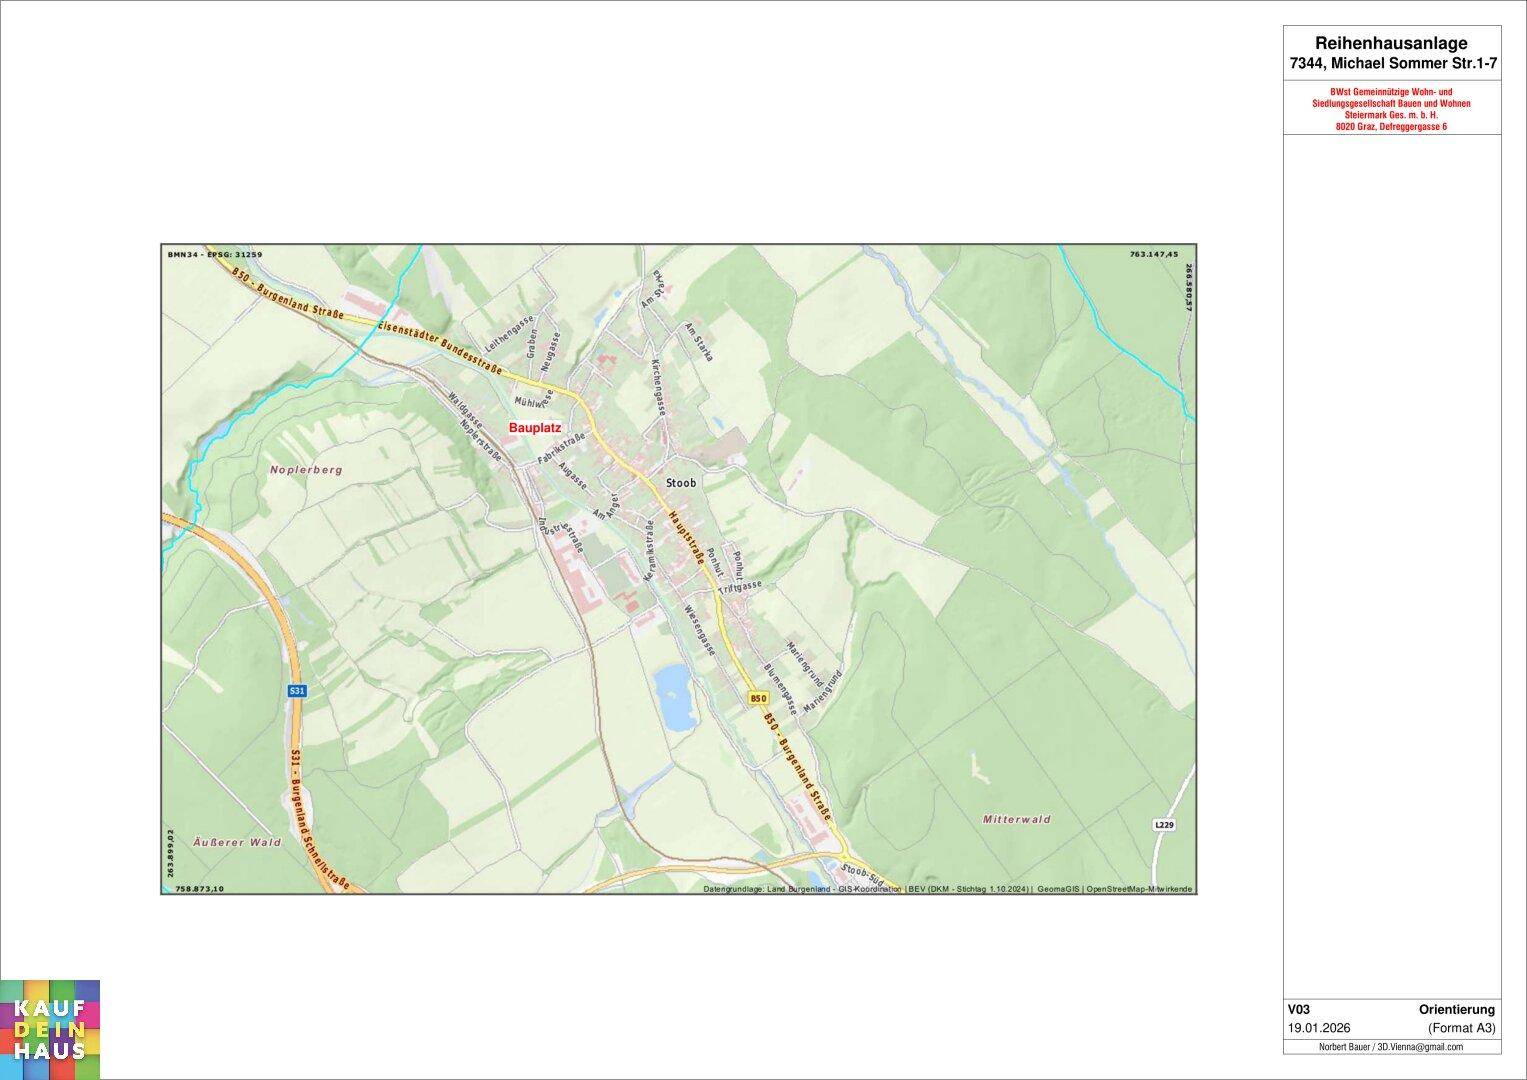
Task: Select the blue pond on the map
Action: pos(671,694)
